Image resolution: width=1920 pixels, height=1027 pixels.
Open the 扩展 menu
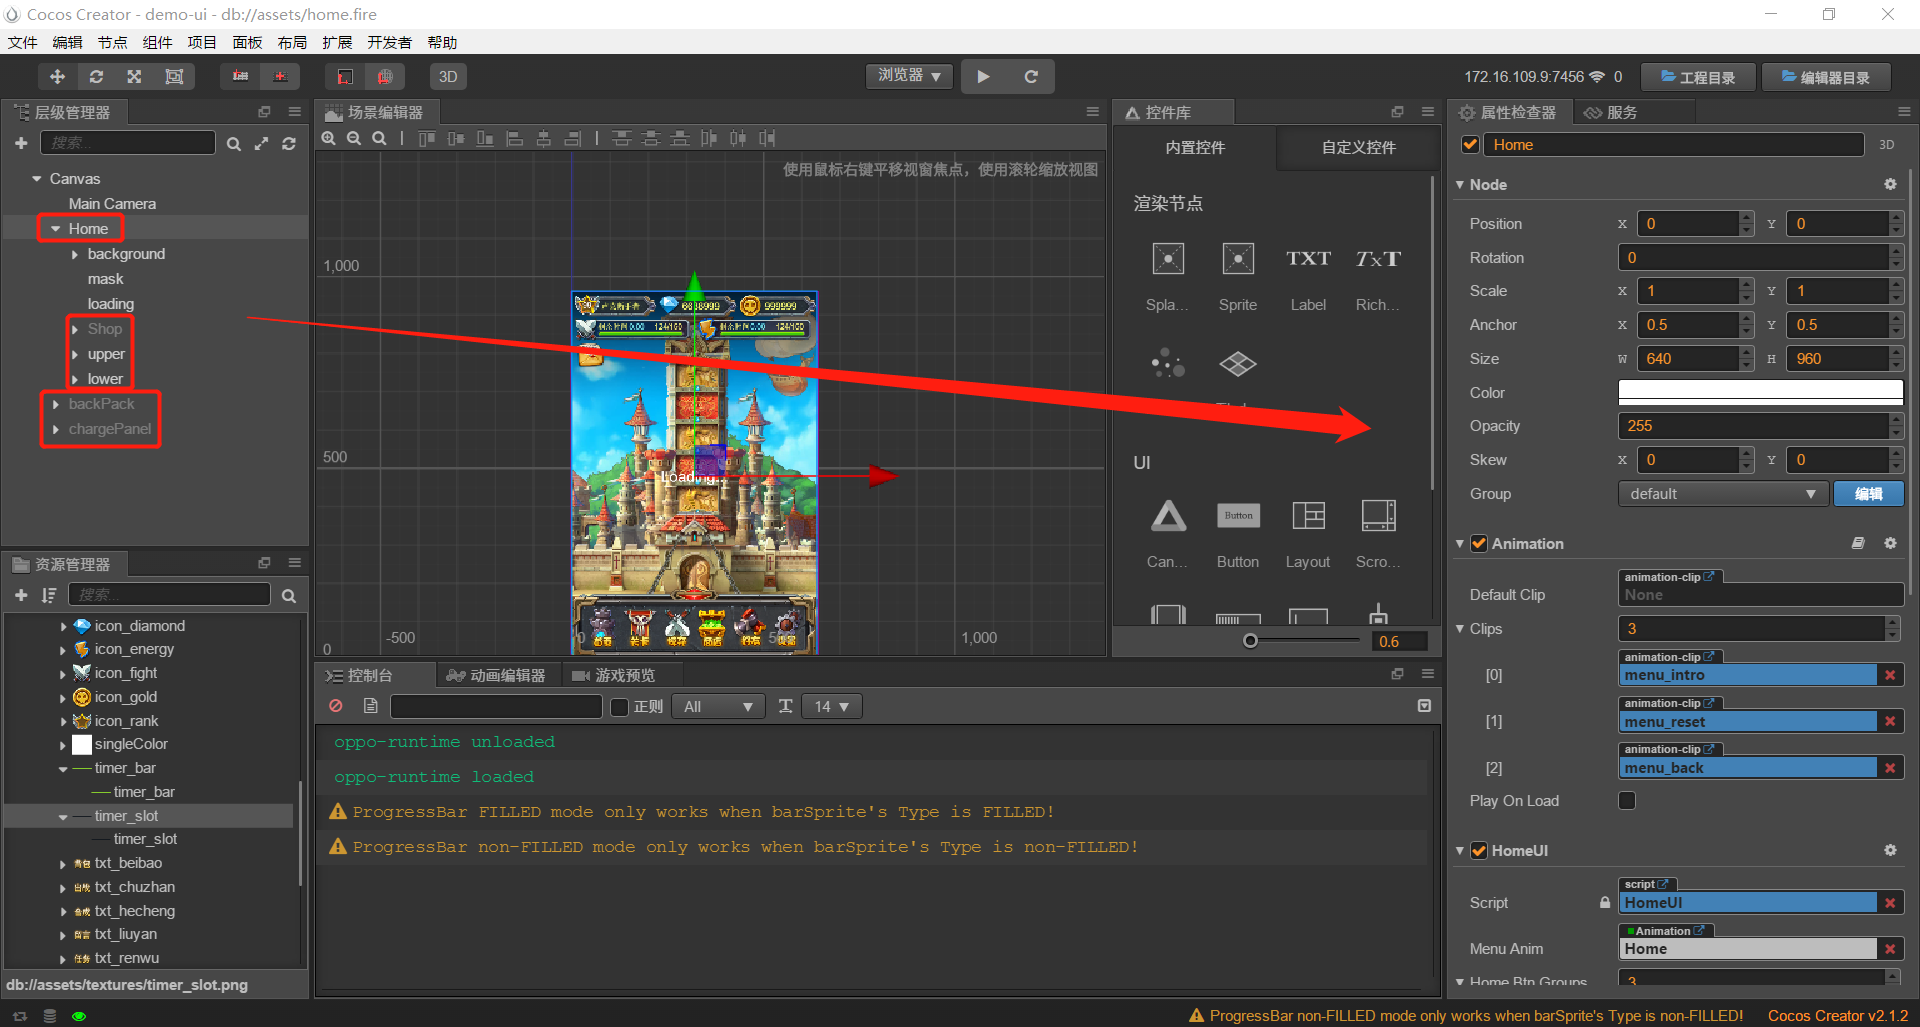(337, 42)
